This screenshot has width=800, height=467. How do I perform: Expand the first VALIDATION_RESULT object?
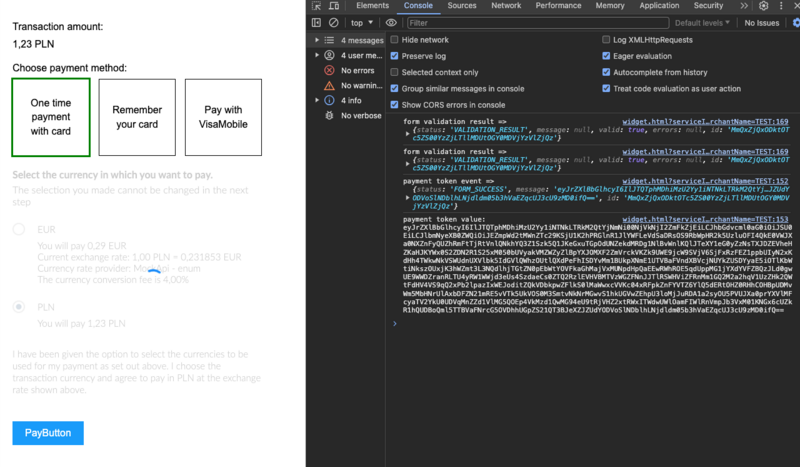click(408, 134)
